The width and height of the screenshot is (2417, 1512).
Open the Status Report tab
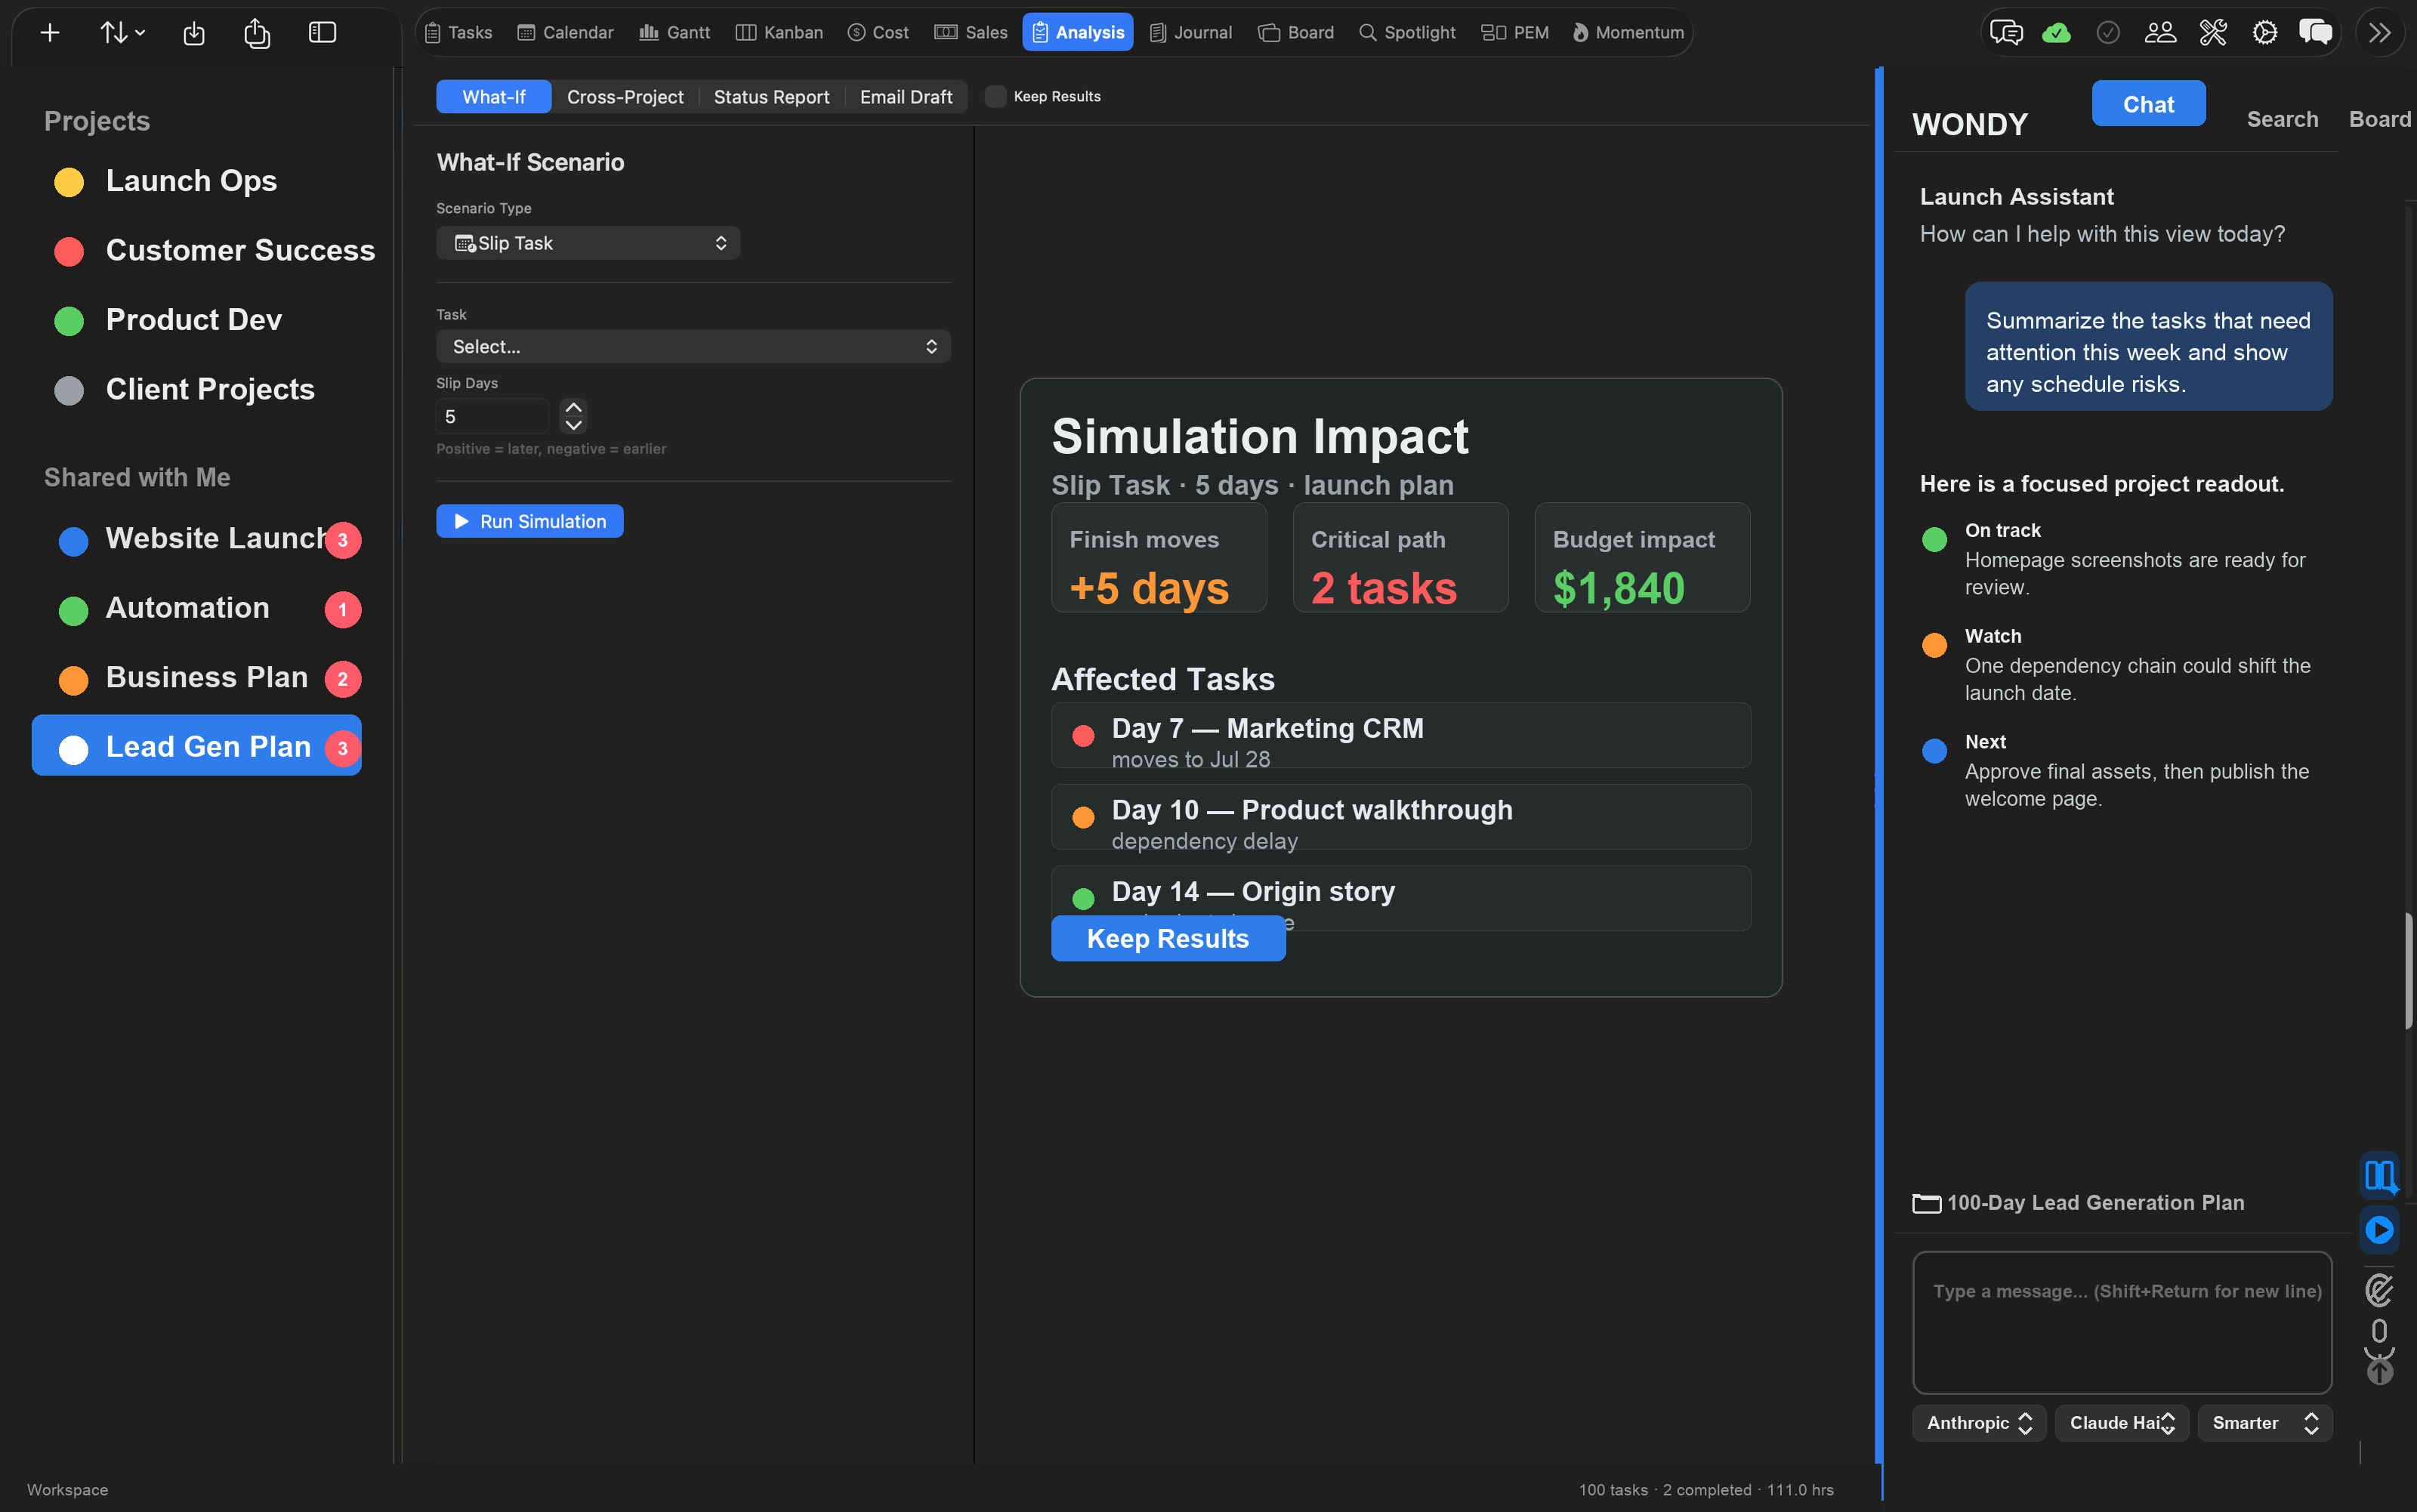771,97
